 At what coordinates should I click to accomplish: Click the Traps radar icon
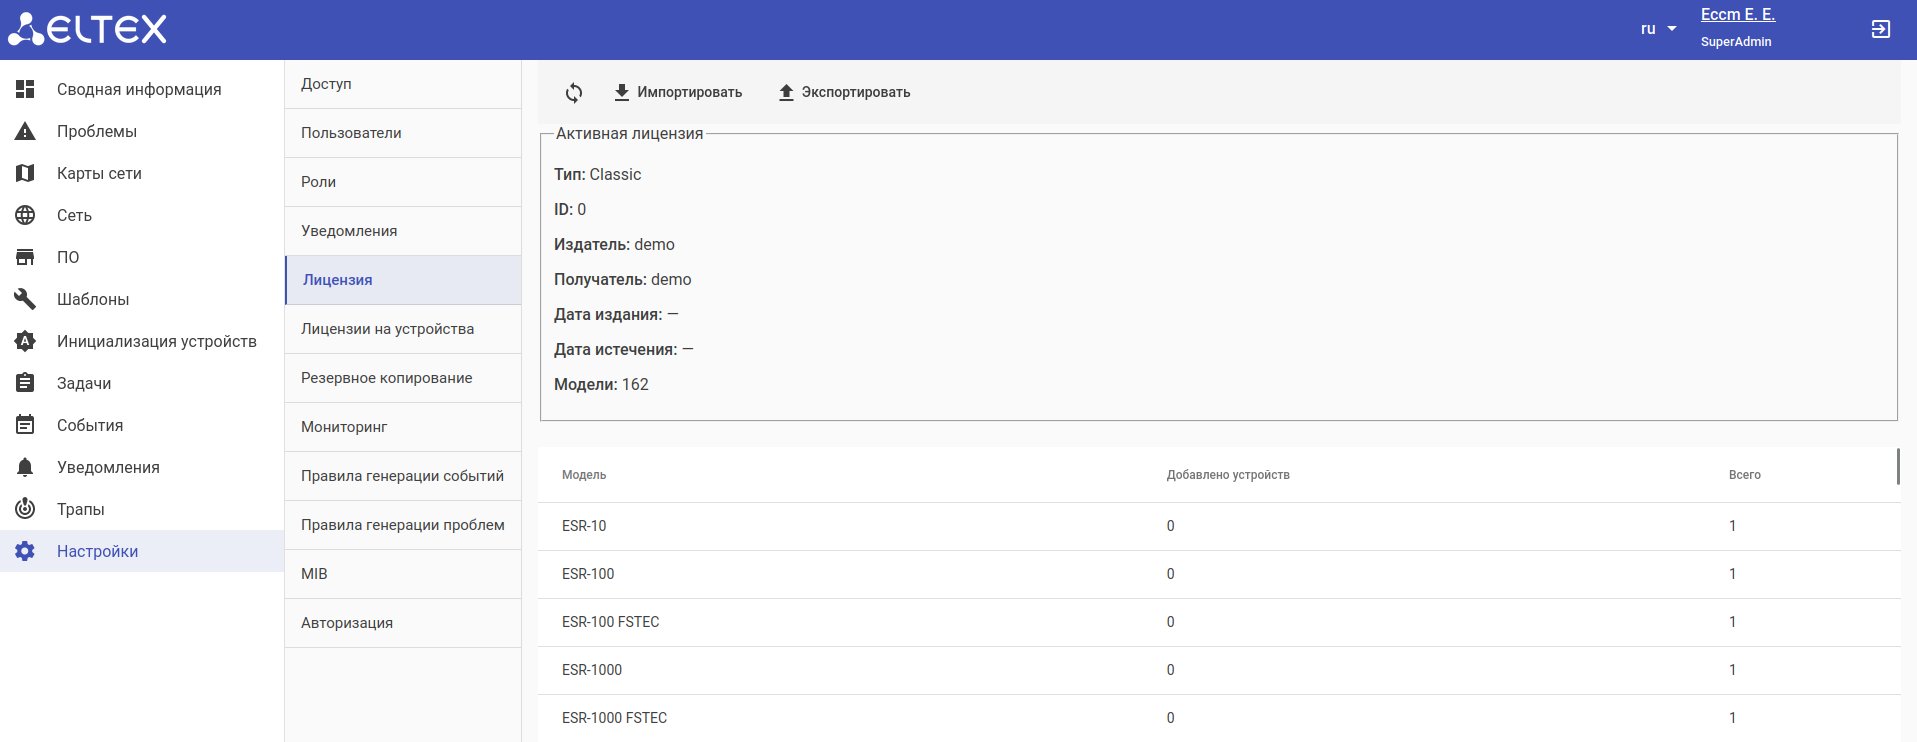[25, 509]
